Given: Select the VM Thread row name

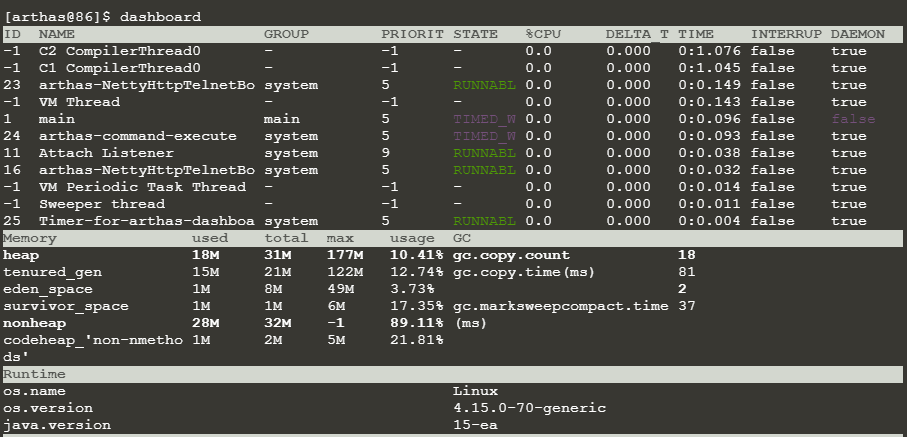Looking at the screenshot, I should point(79,102).
